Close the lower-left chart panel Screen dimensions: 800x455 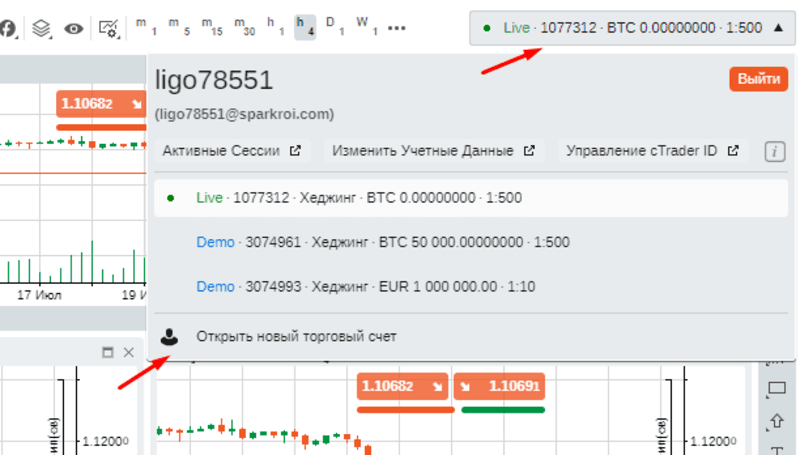[x=129, y=352]
